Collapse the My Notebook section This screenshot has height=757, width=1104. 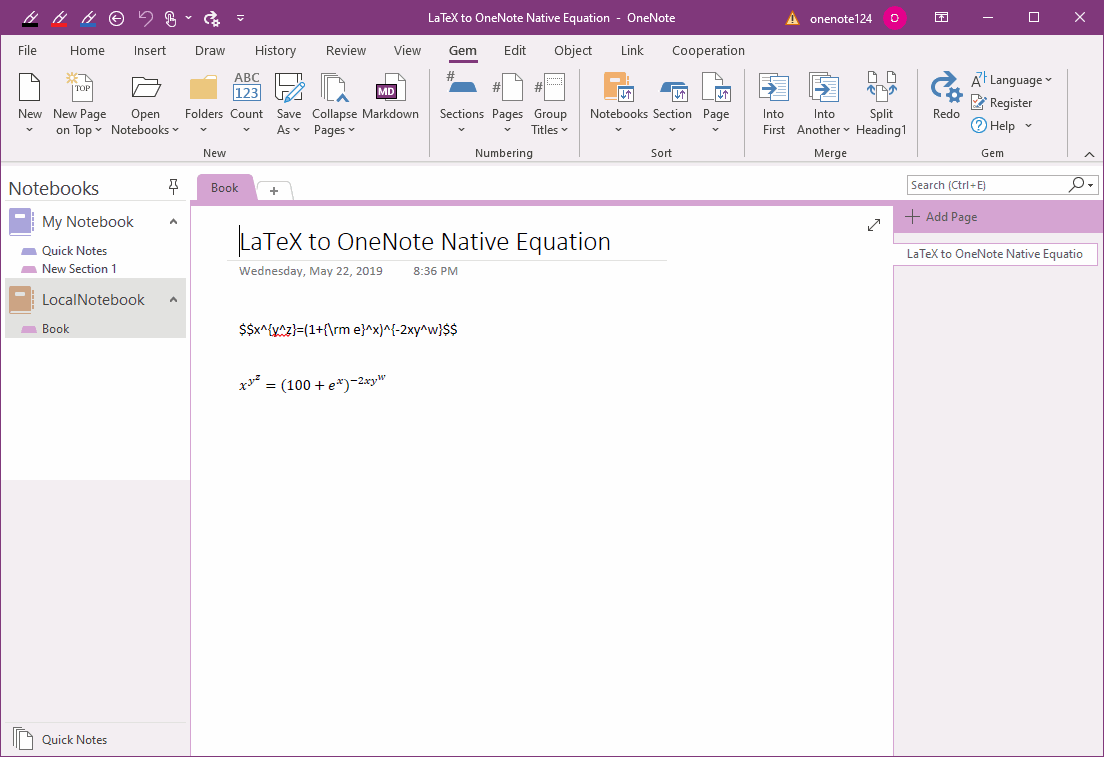(172, 221)
